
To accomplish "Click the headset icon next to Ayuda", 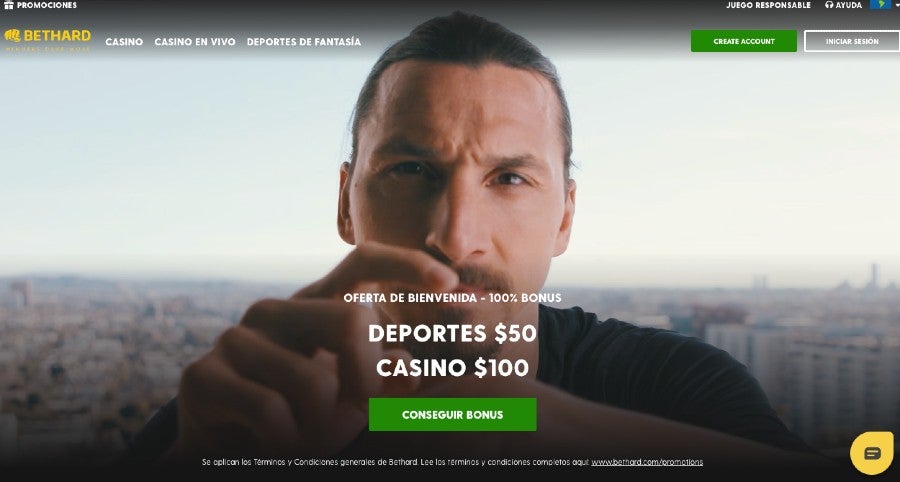I will 829,5.
